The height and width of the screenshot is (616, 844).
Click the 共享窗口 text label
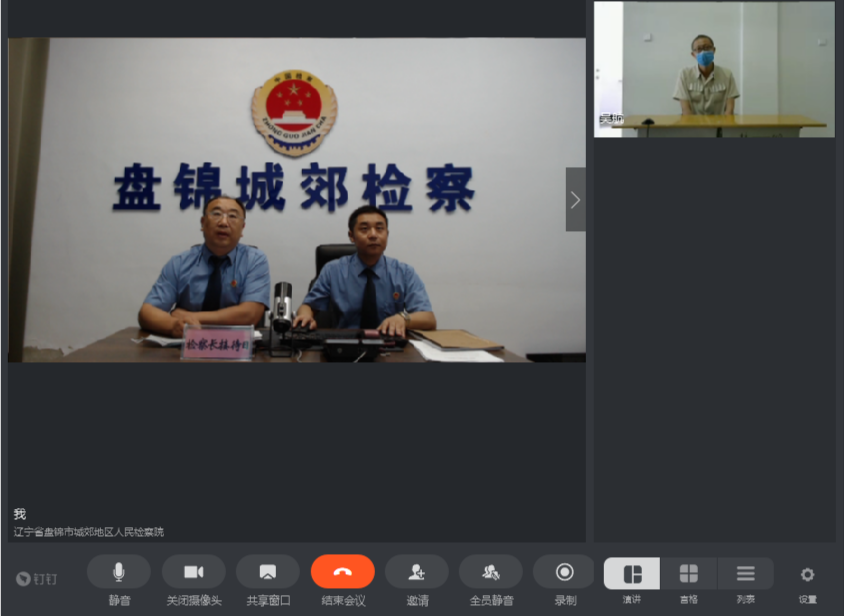tap(268, 601)
